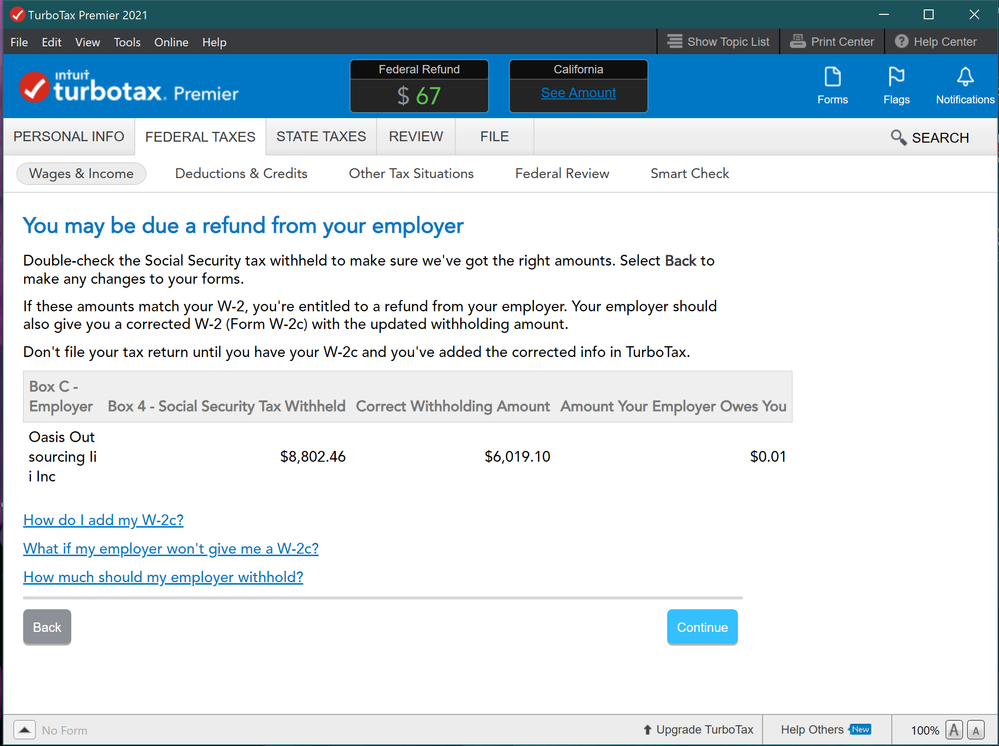The width and height of the screenshot is (999, 746).
Task: Open the Flags icon
Action: tap(896, 85)
